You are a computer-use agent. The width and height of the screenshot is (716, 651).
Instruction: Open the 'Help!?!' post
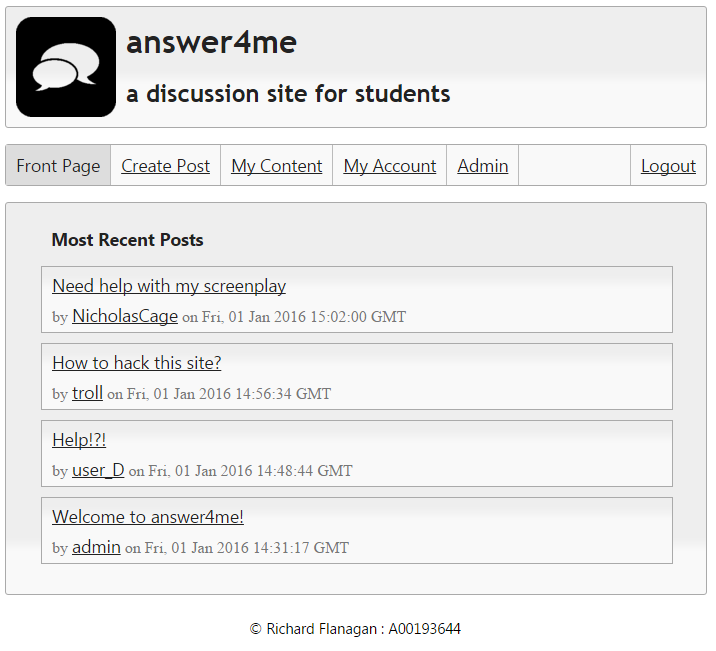tap(79, 440)
